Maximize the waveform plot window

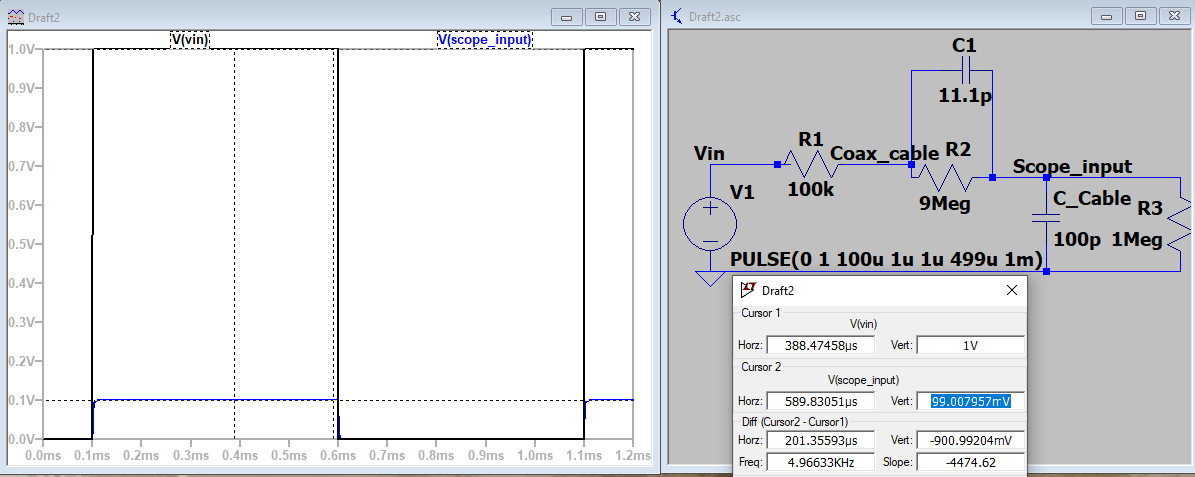click(601, 17)
